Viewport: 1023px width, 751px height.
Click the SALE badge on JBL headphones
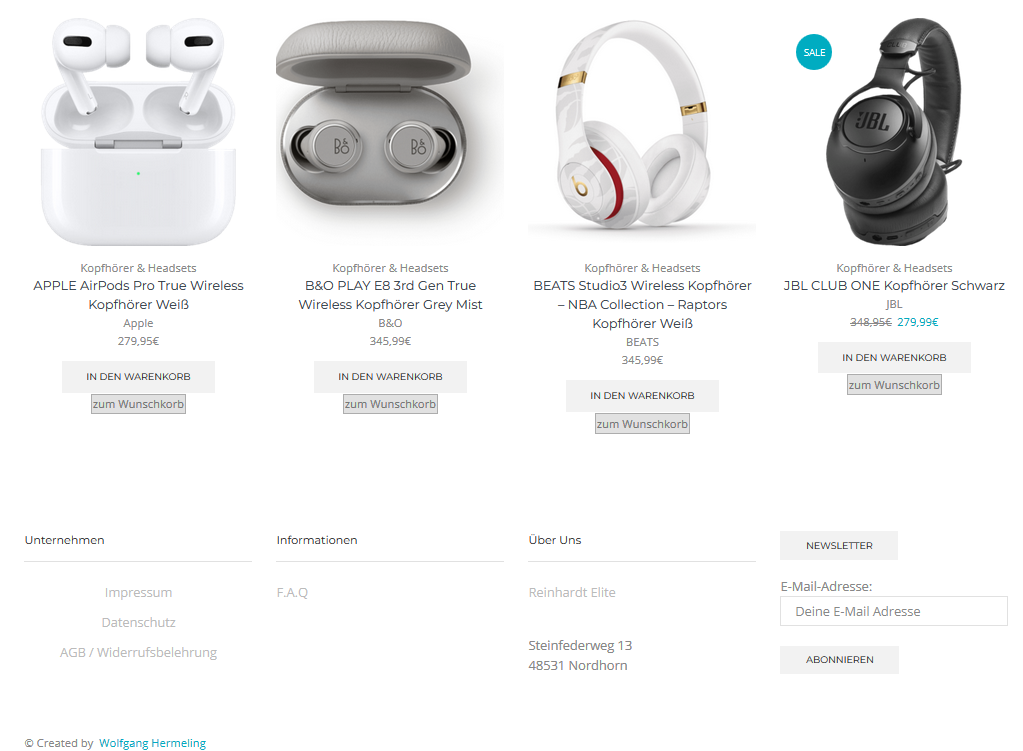(x=814, y=52)
